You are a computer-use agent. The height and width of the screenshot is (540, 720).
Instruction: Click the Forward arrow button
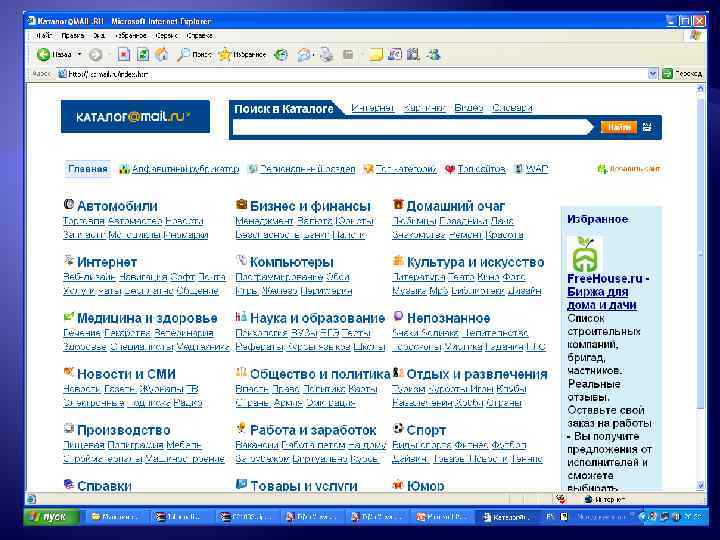click(x=96, y=55)
